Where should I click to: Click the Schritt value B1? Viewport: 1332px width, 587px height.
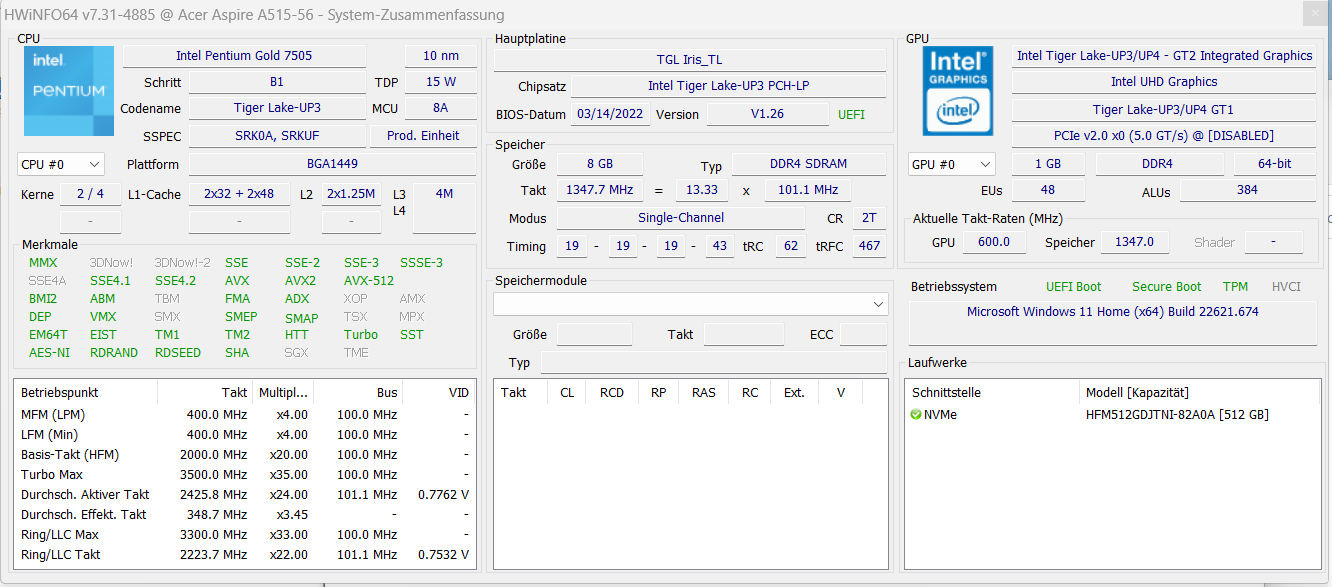tap(277, 82)
